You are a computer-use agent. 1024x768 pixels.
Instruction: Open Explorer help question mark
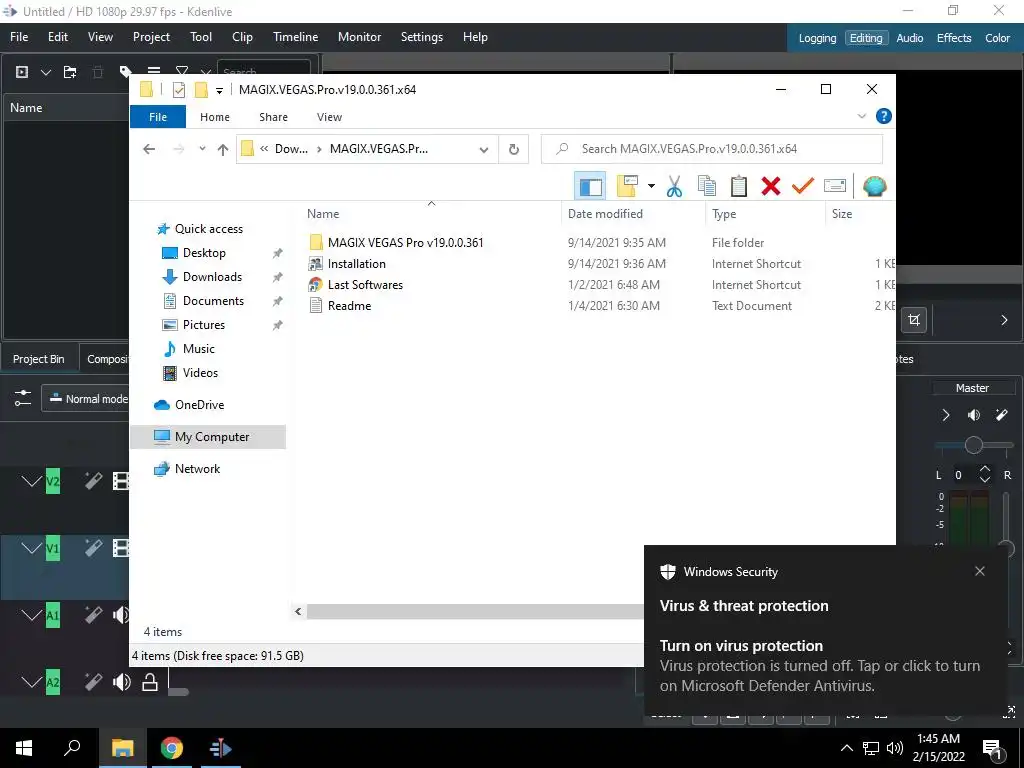883,116
